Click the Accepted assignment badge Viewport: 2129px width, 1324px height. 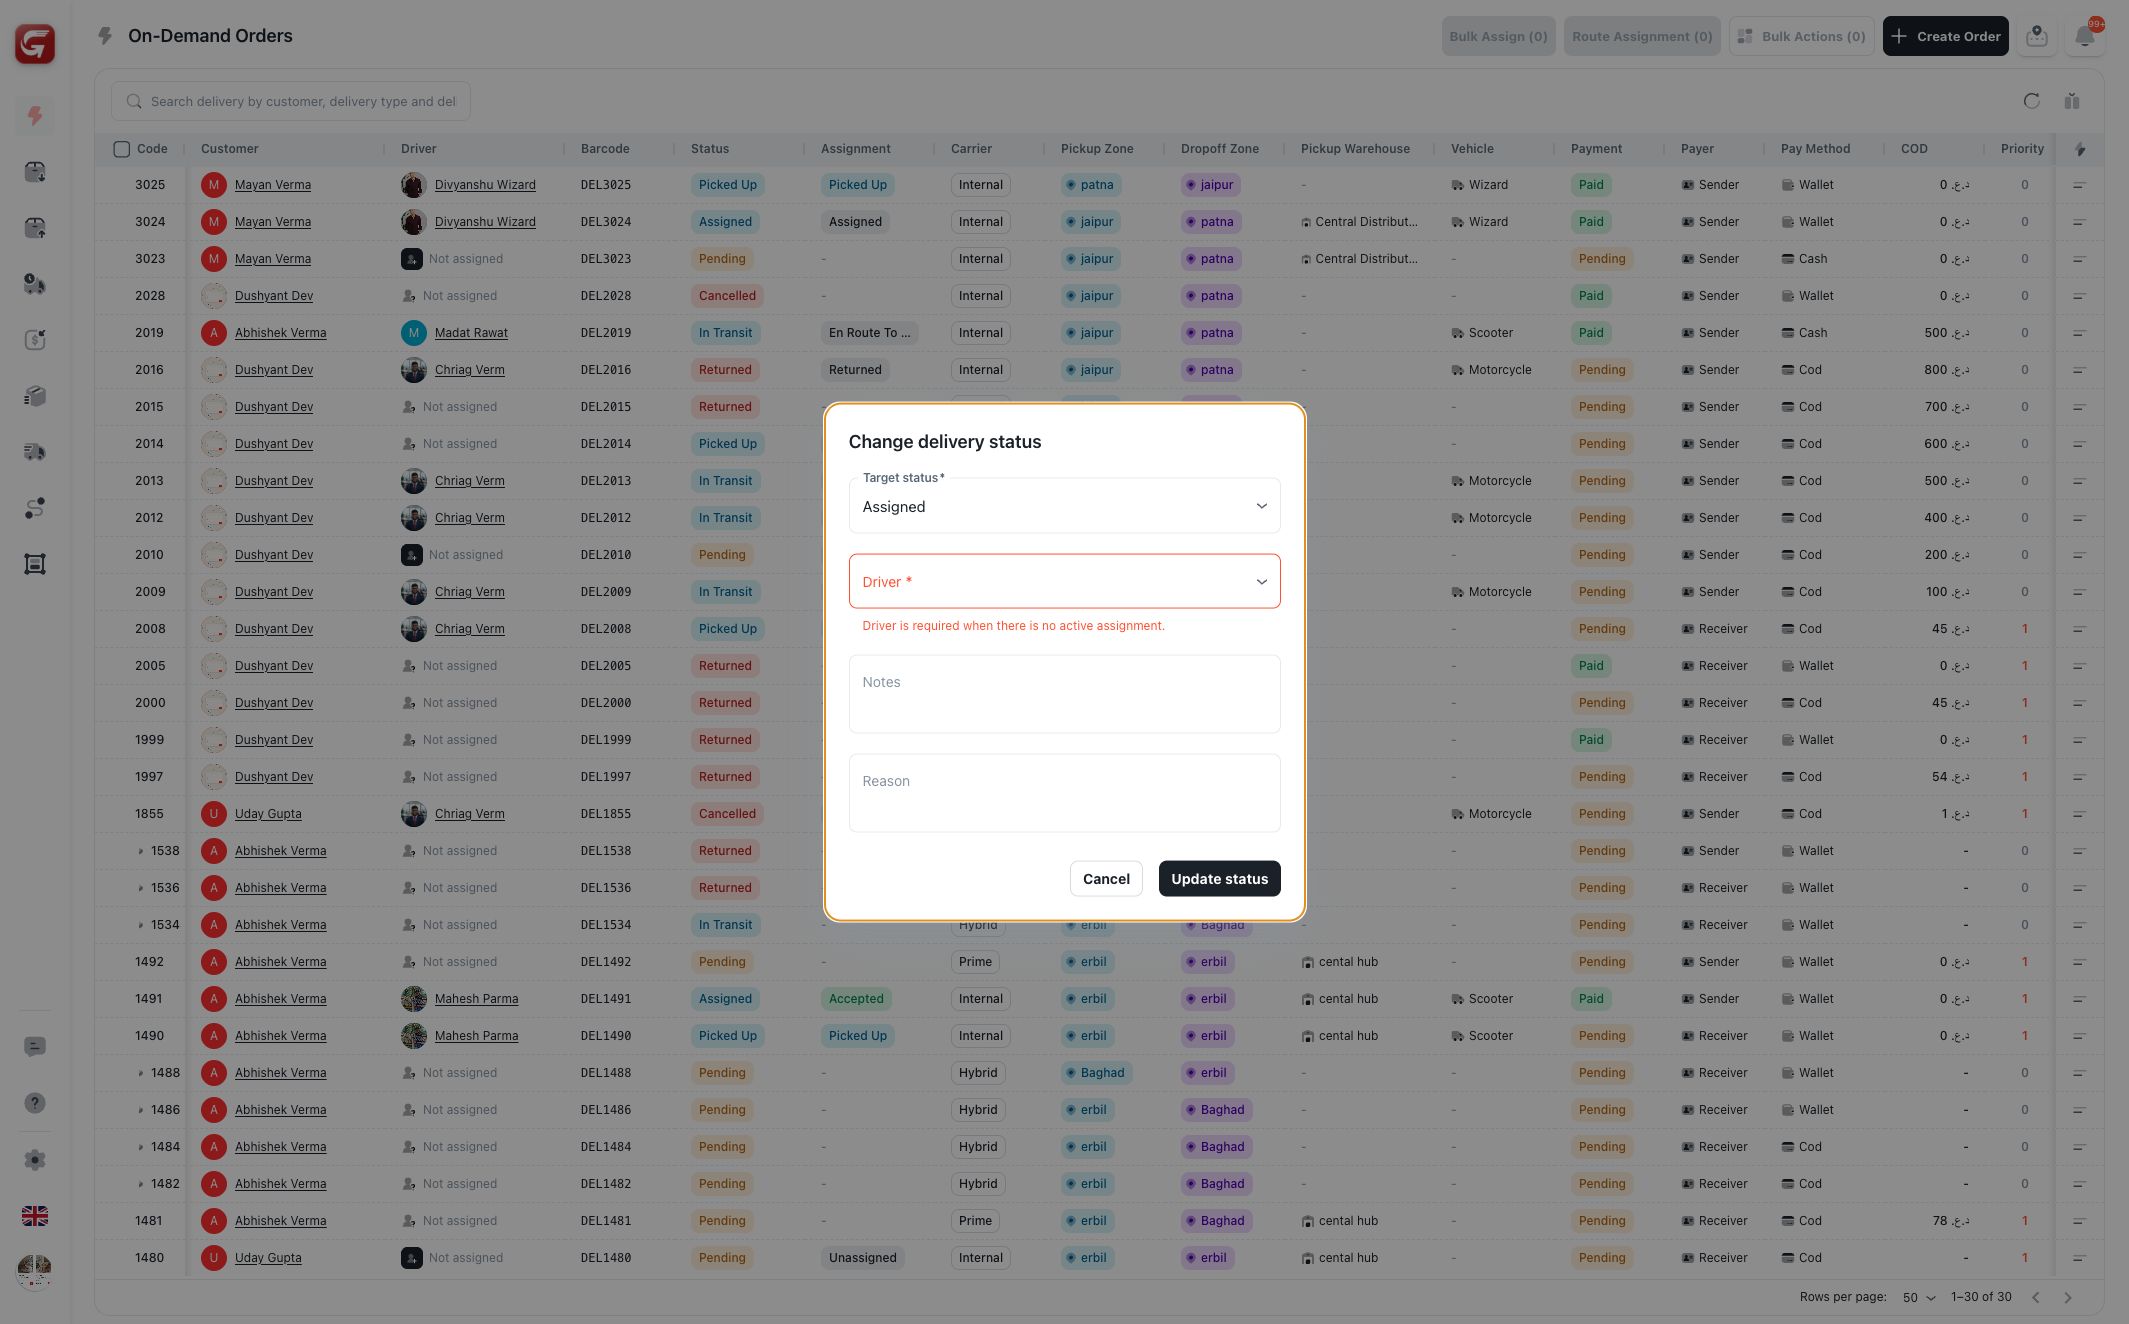coord(856,999)
